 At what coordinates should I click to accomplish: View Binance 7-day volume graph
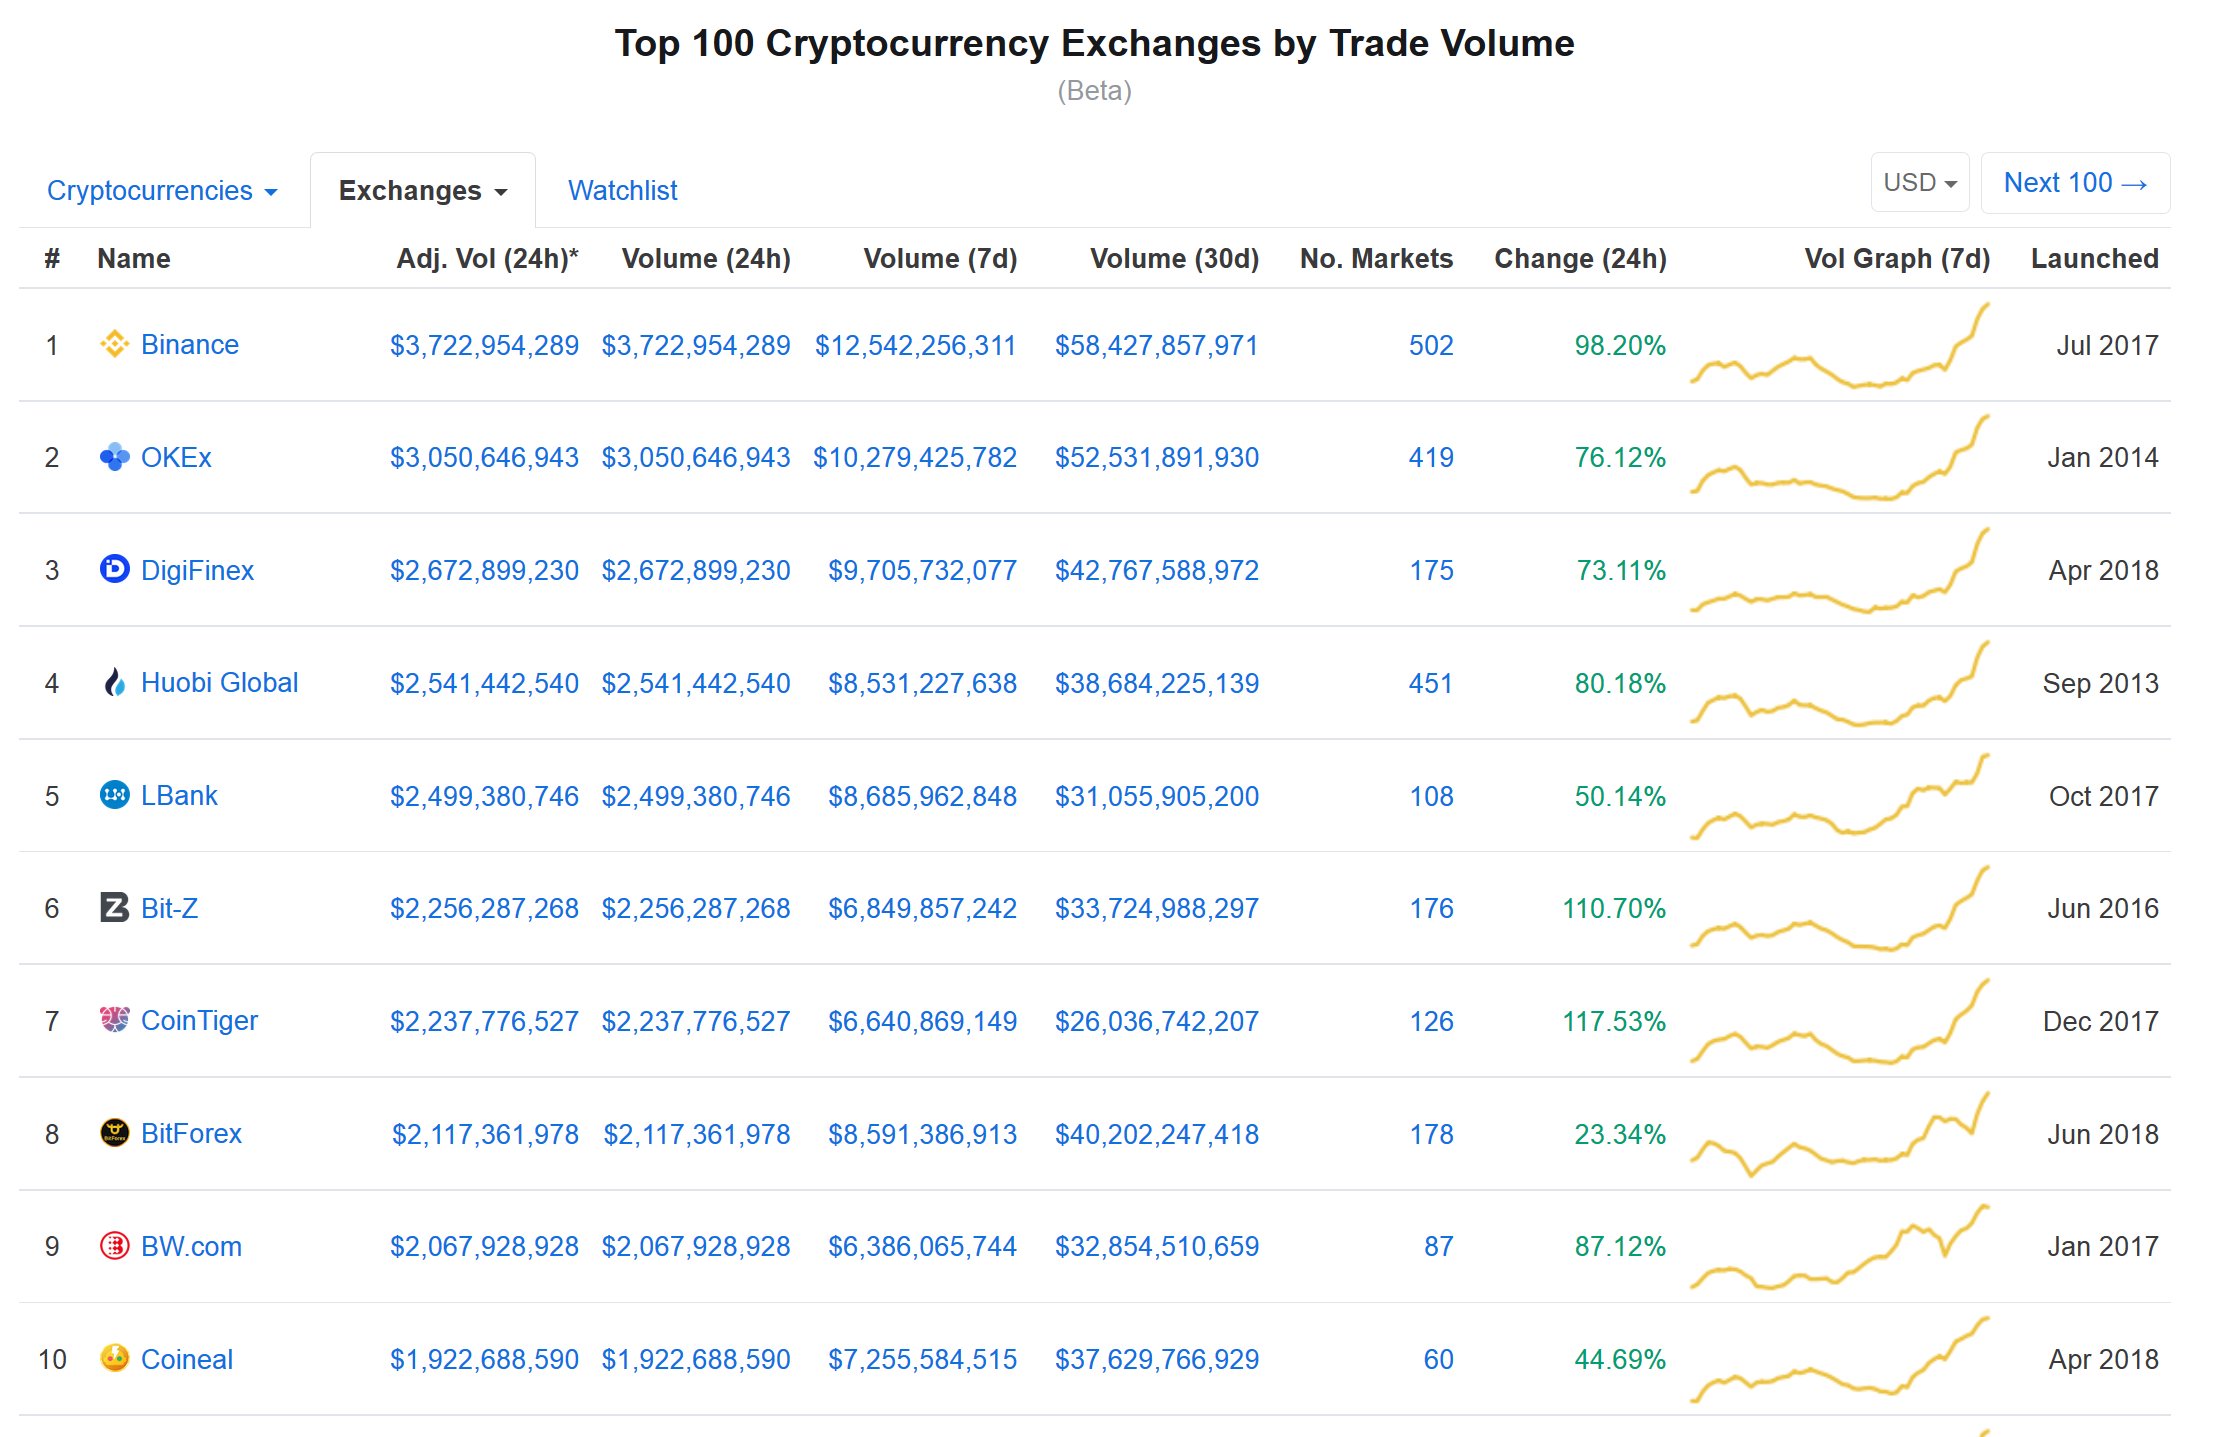click(1840, 345)
